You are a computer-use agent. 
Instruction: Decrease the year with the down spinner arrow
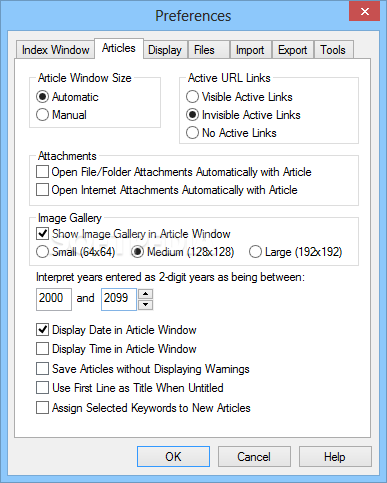(x=145, y=305)
